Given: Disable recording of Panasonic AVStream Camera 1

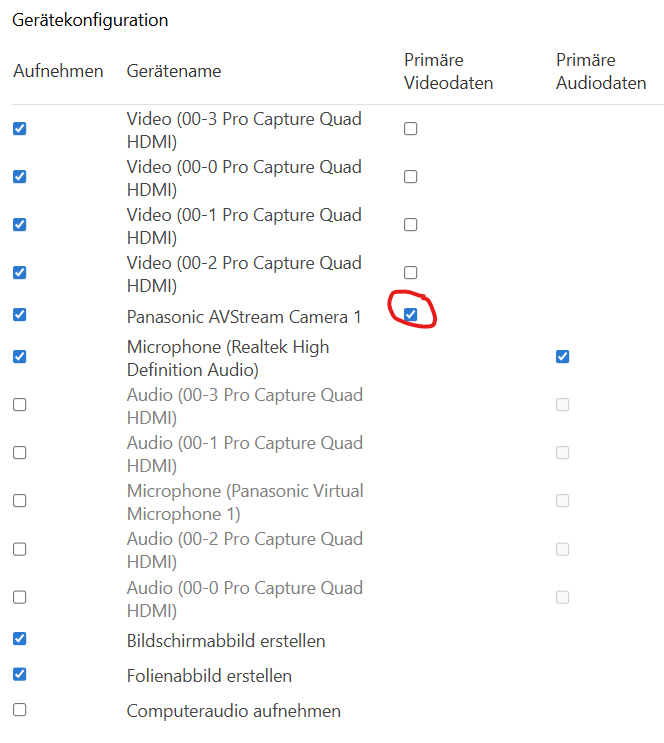Looking at the screenshot, I should (x=19, y=315).
